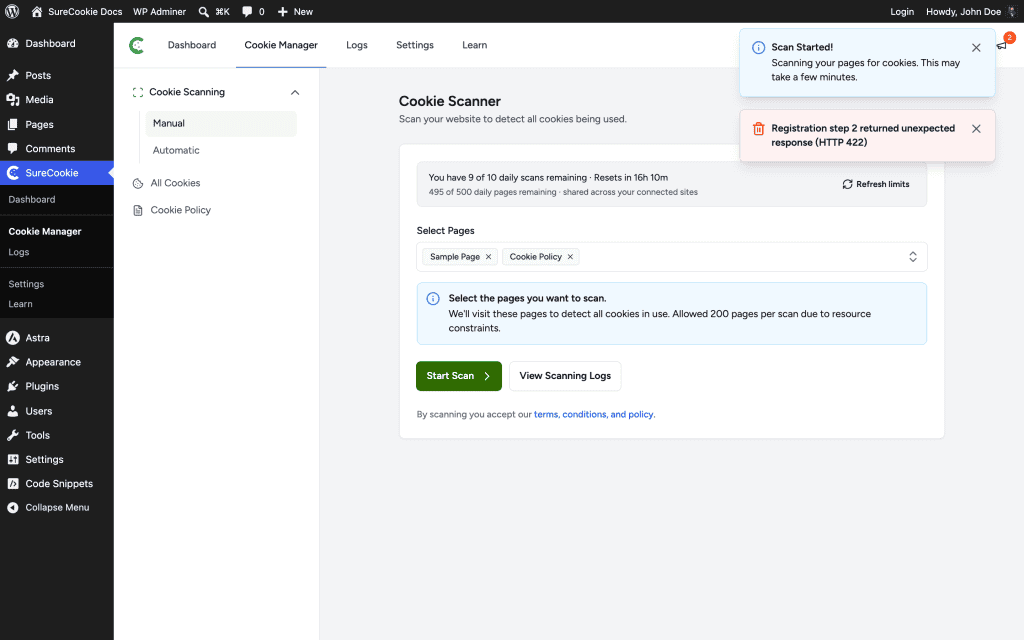Open the admin bar search icon
This screenshot has height=640, width=1024.
[x=204, y=12]
